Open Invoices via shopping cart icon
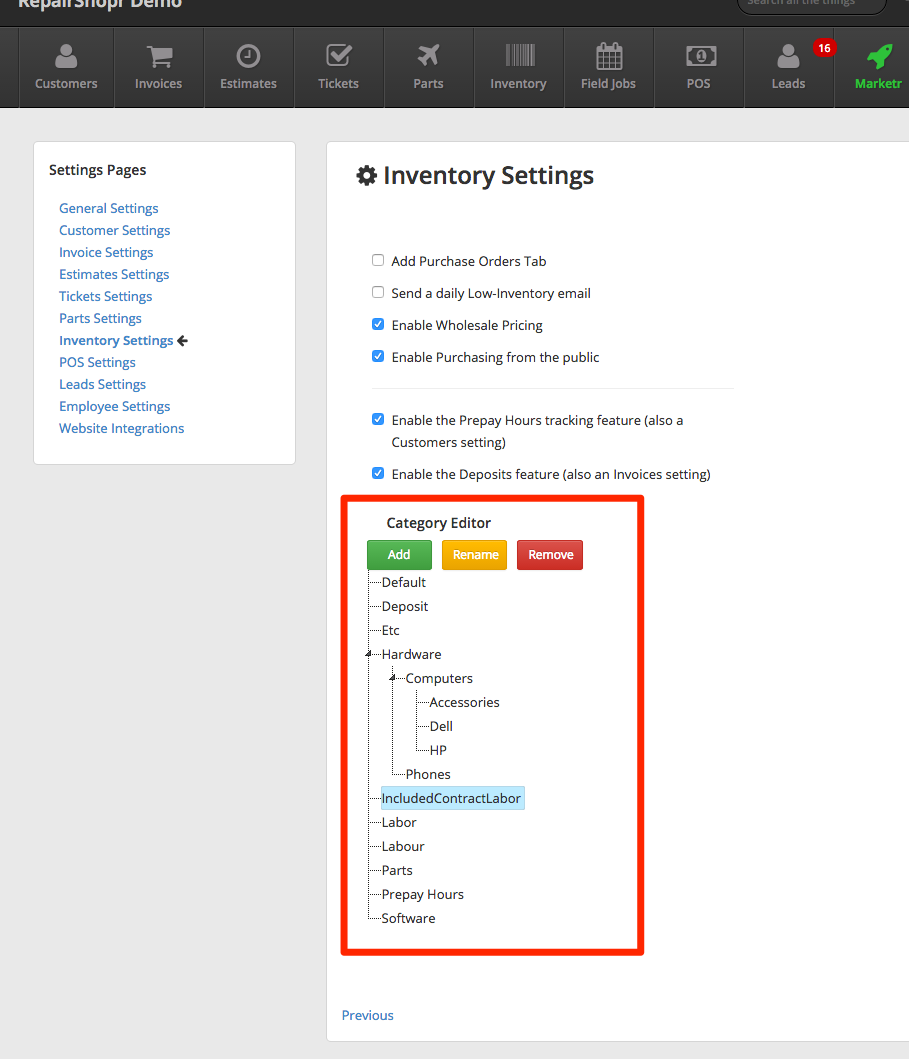The width and height of the screenshot is (909, 1059). click(x=158, y=56)
